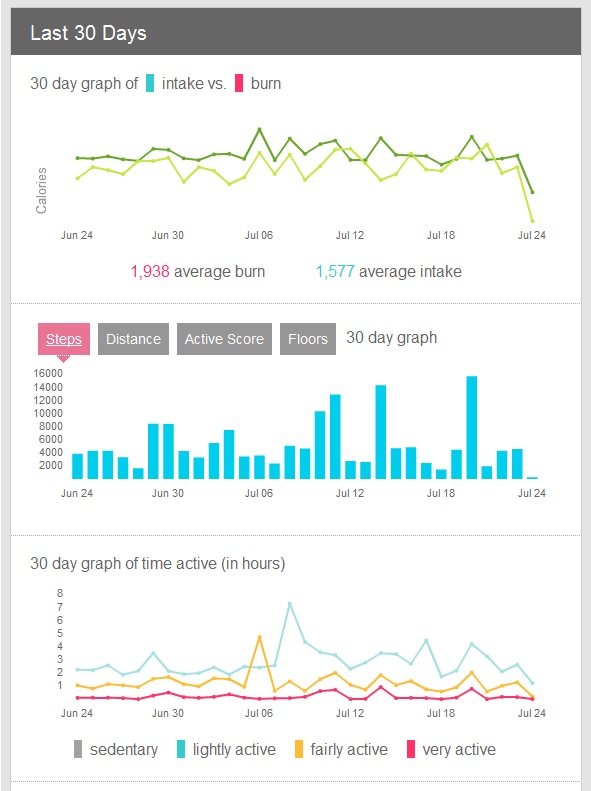Click the red burn legend swatch
The image size is (591, 791).
click(239, 83)
